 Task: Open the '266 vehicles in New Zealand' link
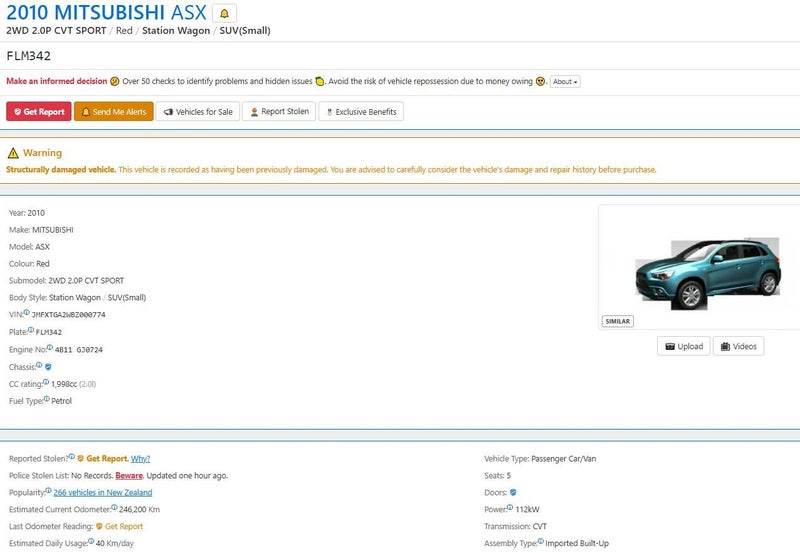[103, 492]
